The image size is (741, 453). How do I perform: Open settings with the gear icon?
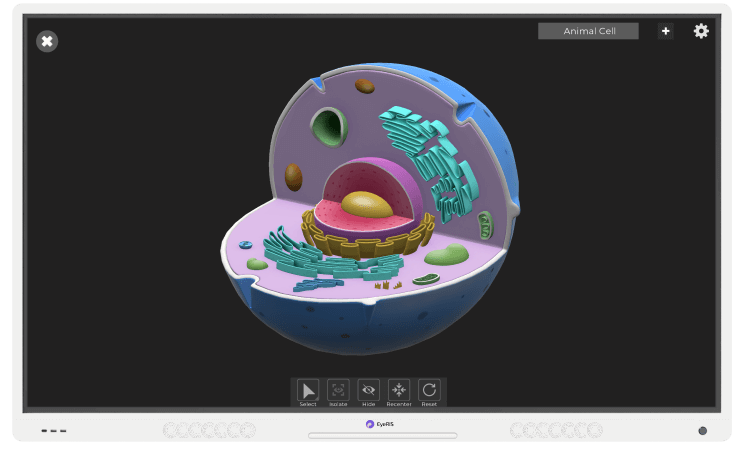coord(701,31)
